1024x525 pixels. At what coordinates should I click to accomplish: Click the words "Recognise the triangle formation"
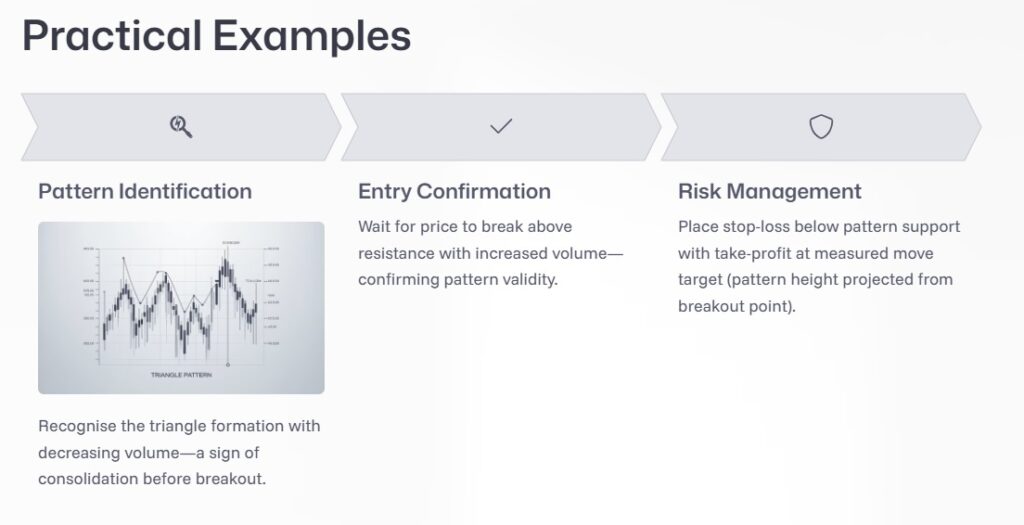point(166,426)
